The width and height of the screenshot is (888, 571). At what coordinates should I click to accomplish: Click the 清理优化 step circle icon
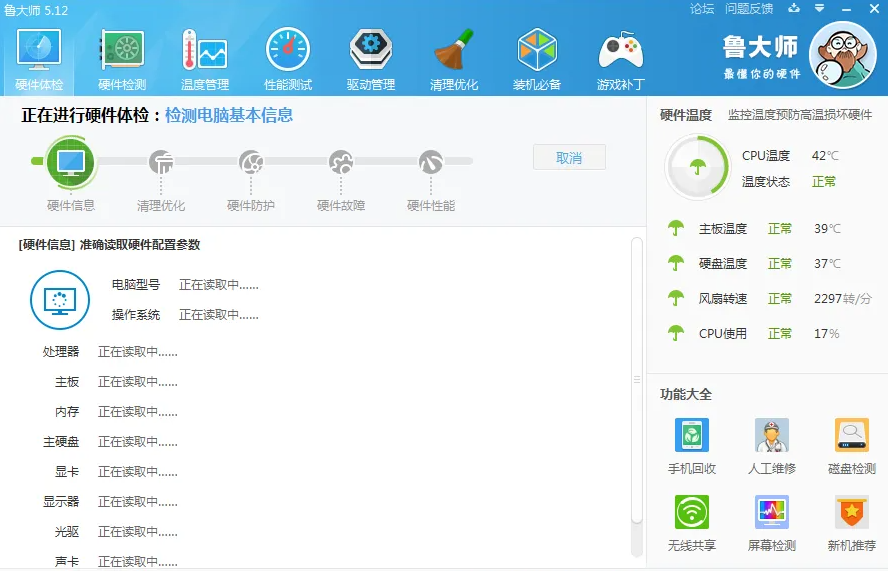pyautogui.click(x=161, y=162)
